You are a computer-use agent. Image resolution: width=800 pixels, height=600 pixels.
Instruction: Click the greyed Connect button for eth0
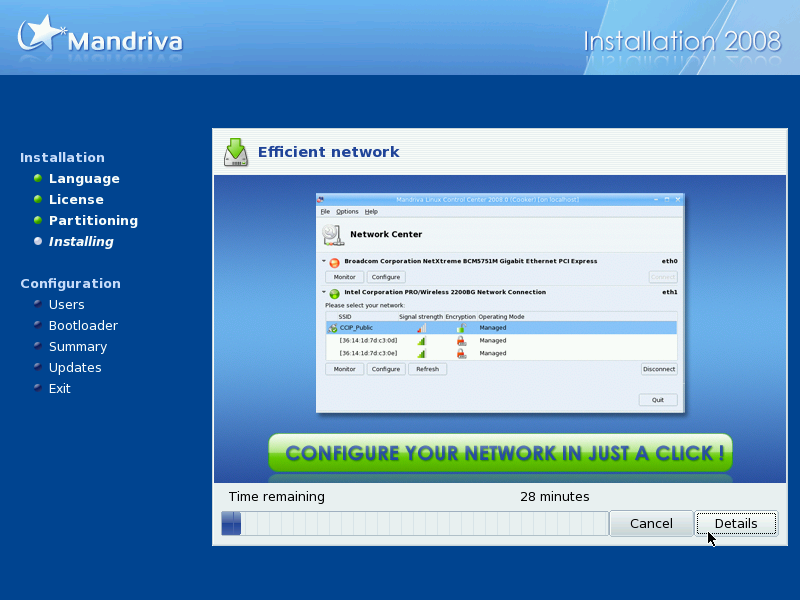(x=663, y=277)
